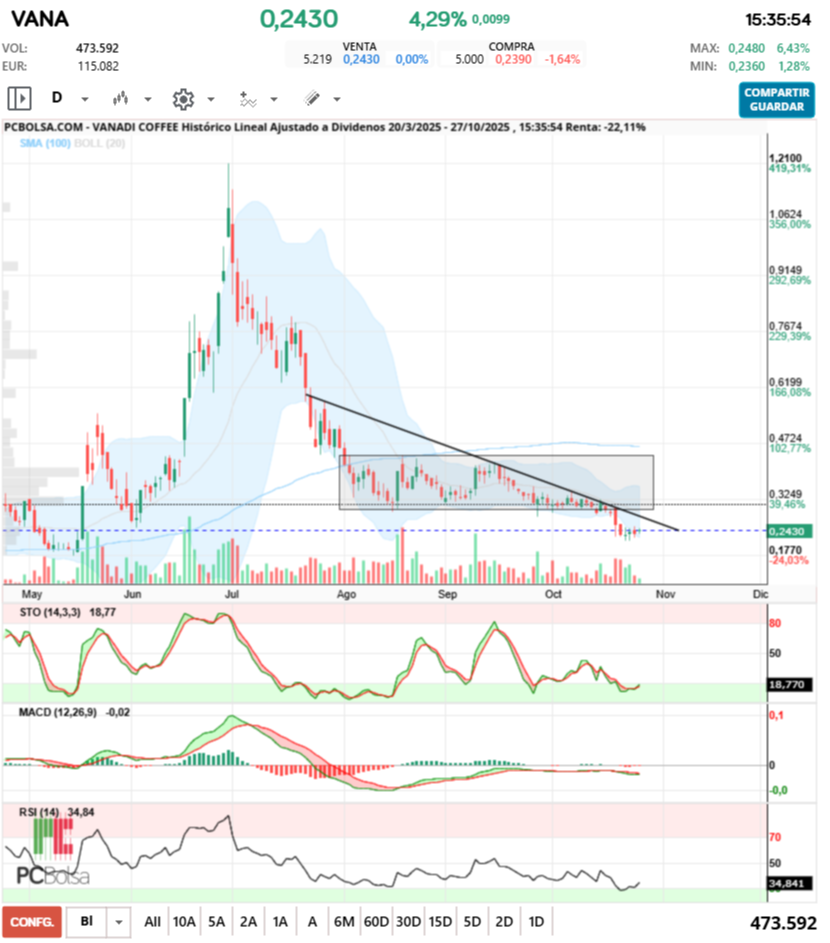Toggle the side panel icon
The image size is (830, 943).
19,98
